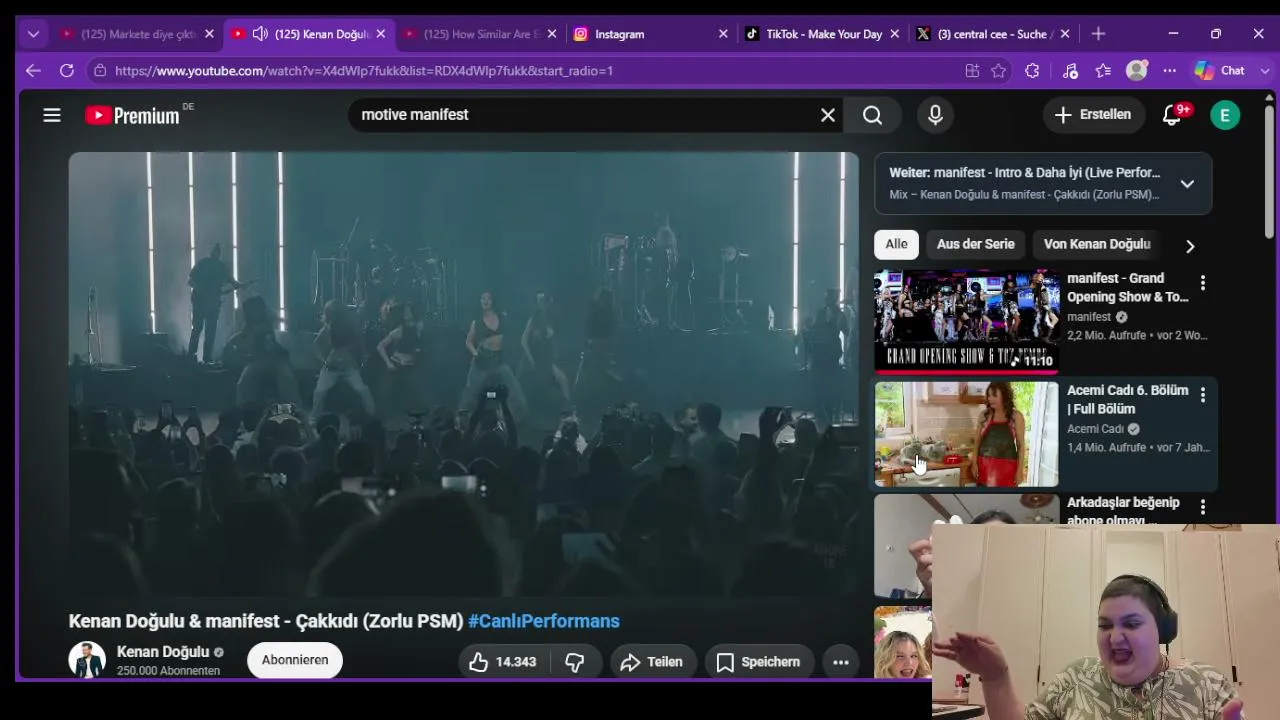Dislike the Kenan Doğulu video
The height and width of the screenshot is (720, 1280).
coord(574,662)
